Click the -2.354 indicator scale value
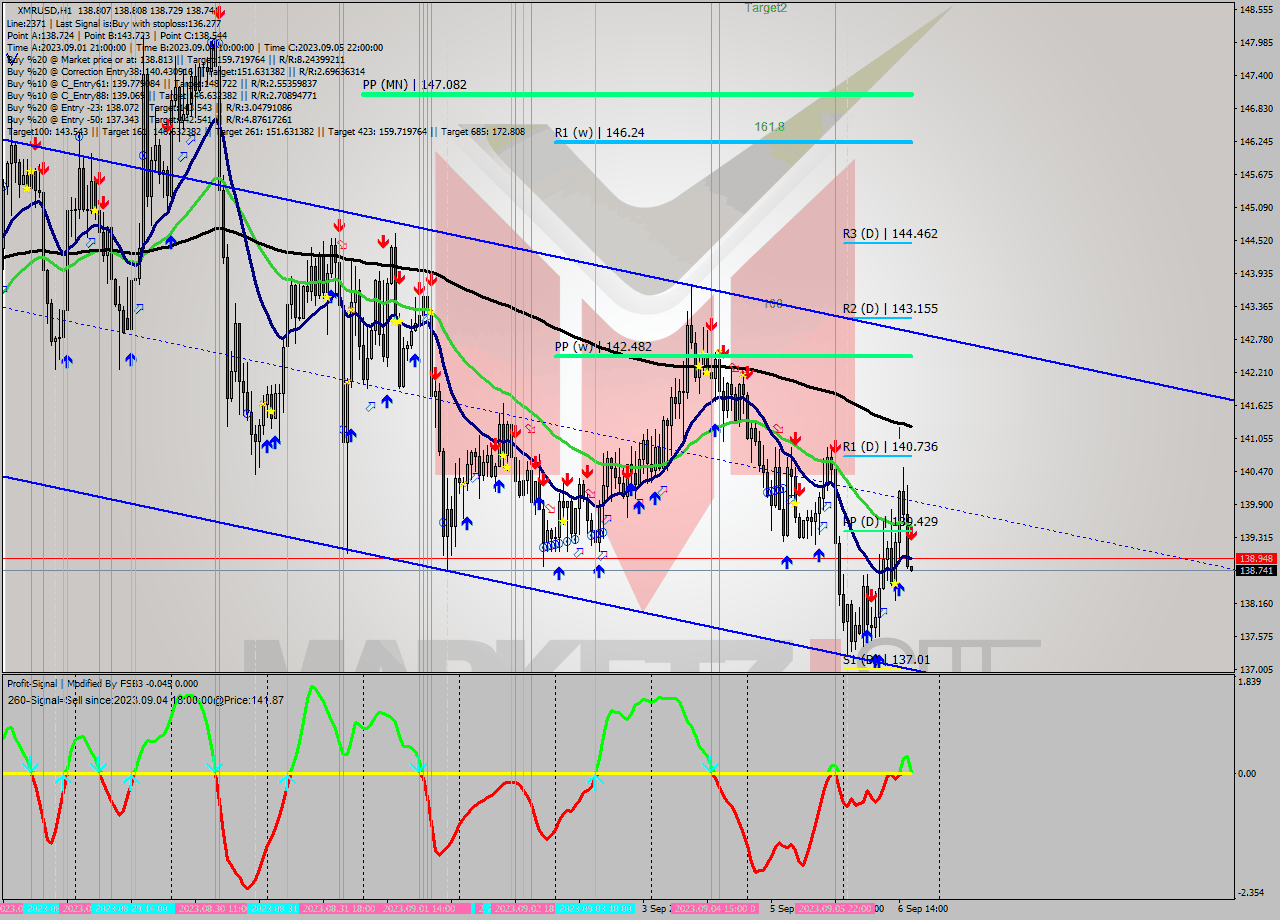The image size is (1280, 920). point(1251,893)
